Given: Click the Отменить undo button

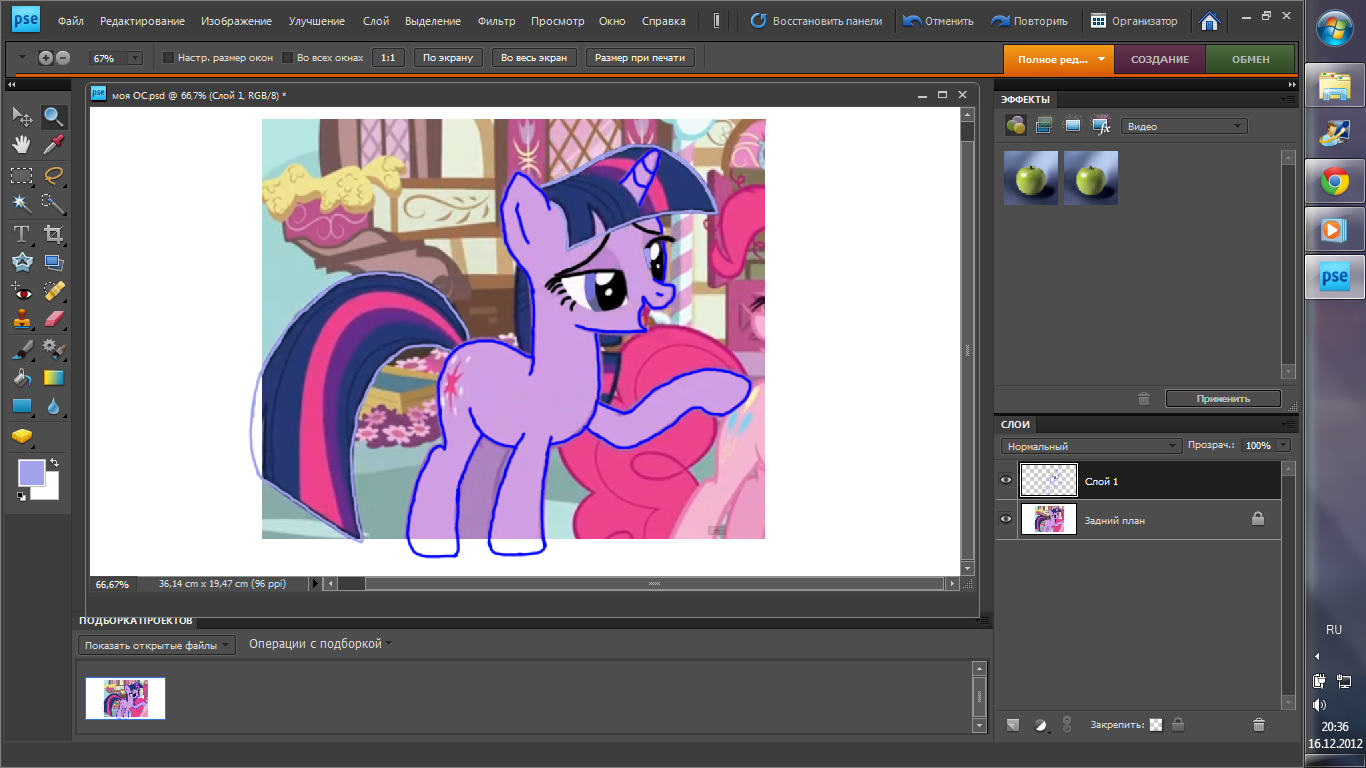Looking at the screenshot, I should click(938, 21).
